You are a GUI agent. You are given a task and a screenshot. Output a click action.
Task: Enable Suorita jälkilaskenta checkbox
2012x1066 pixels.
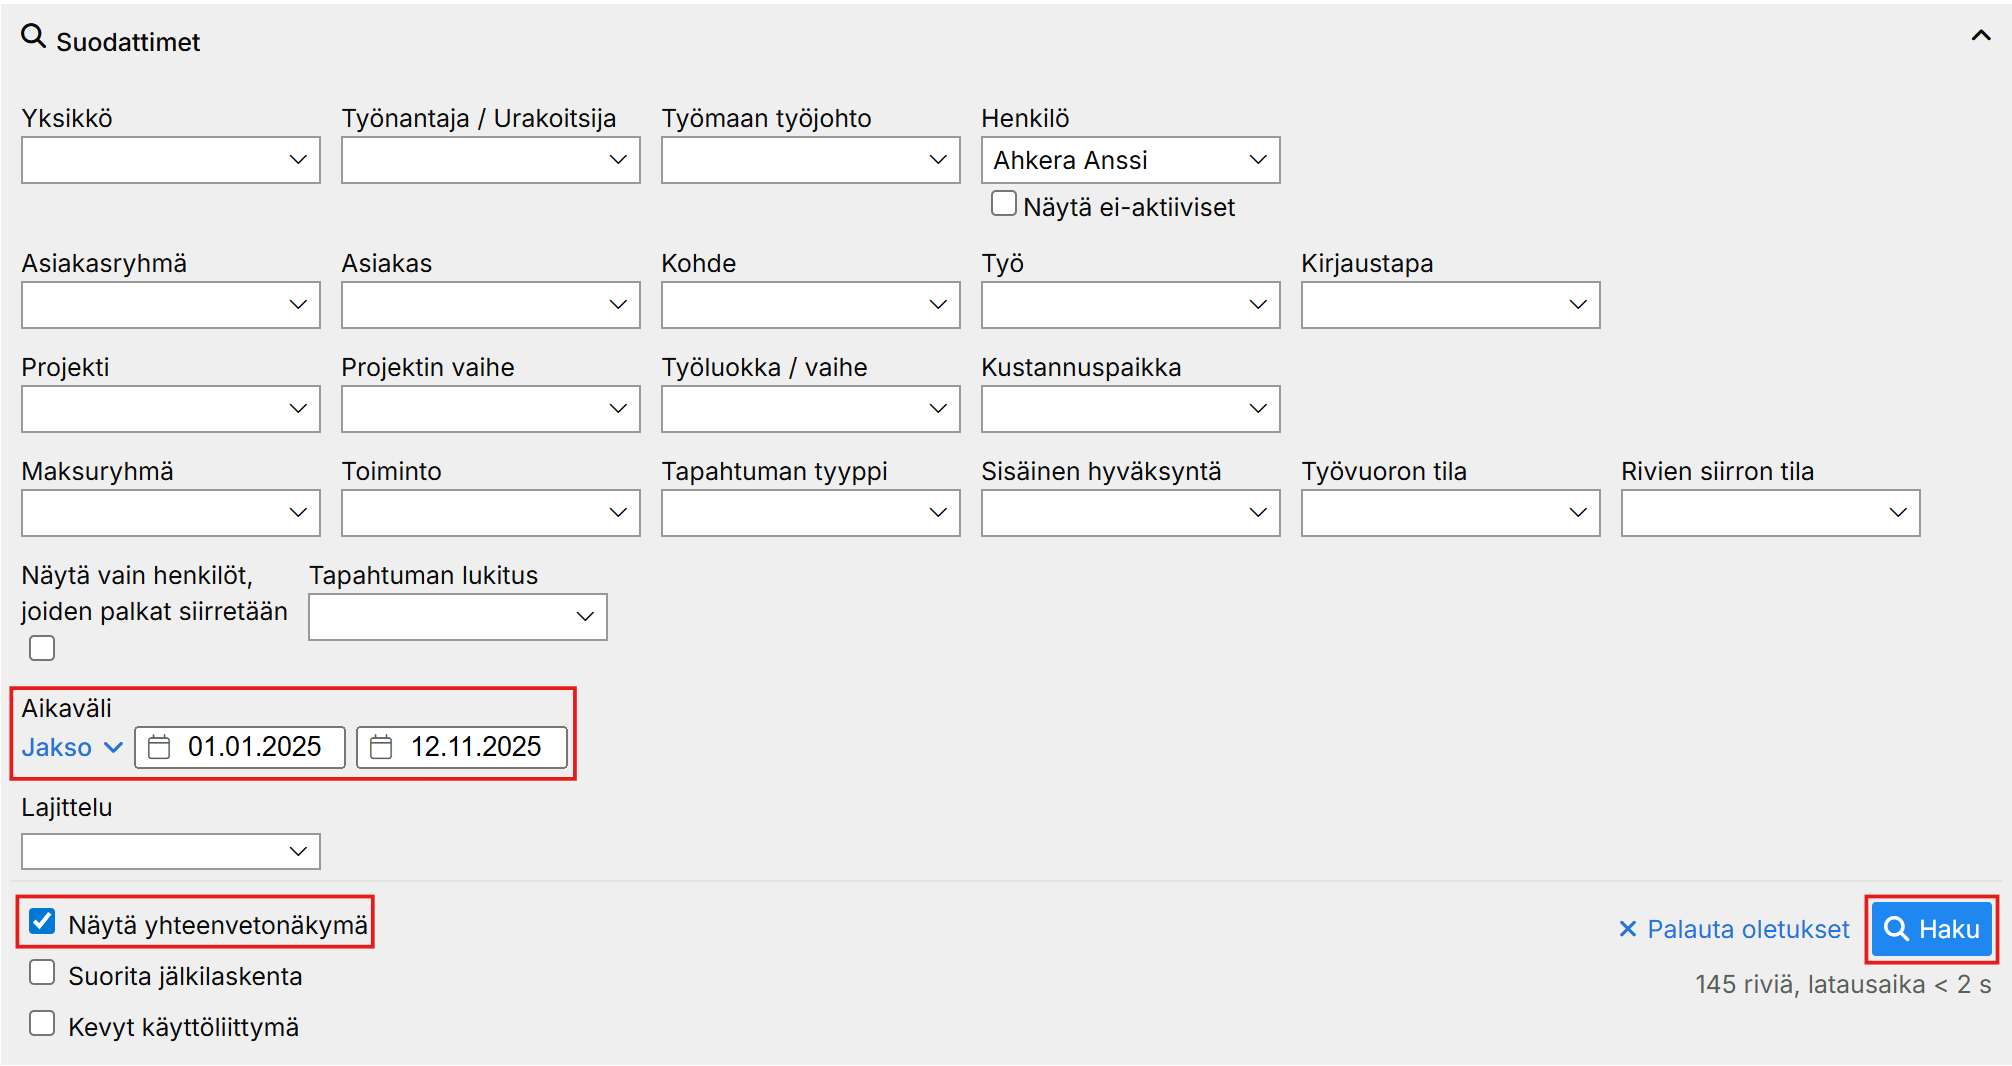coord(42,973)
